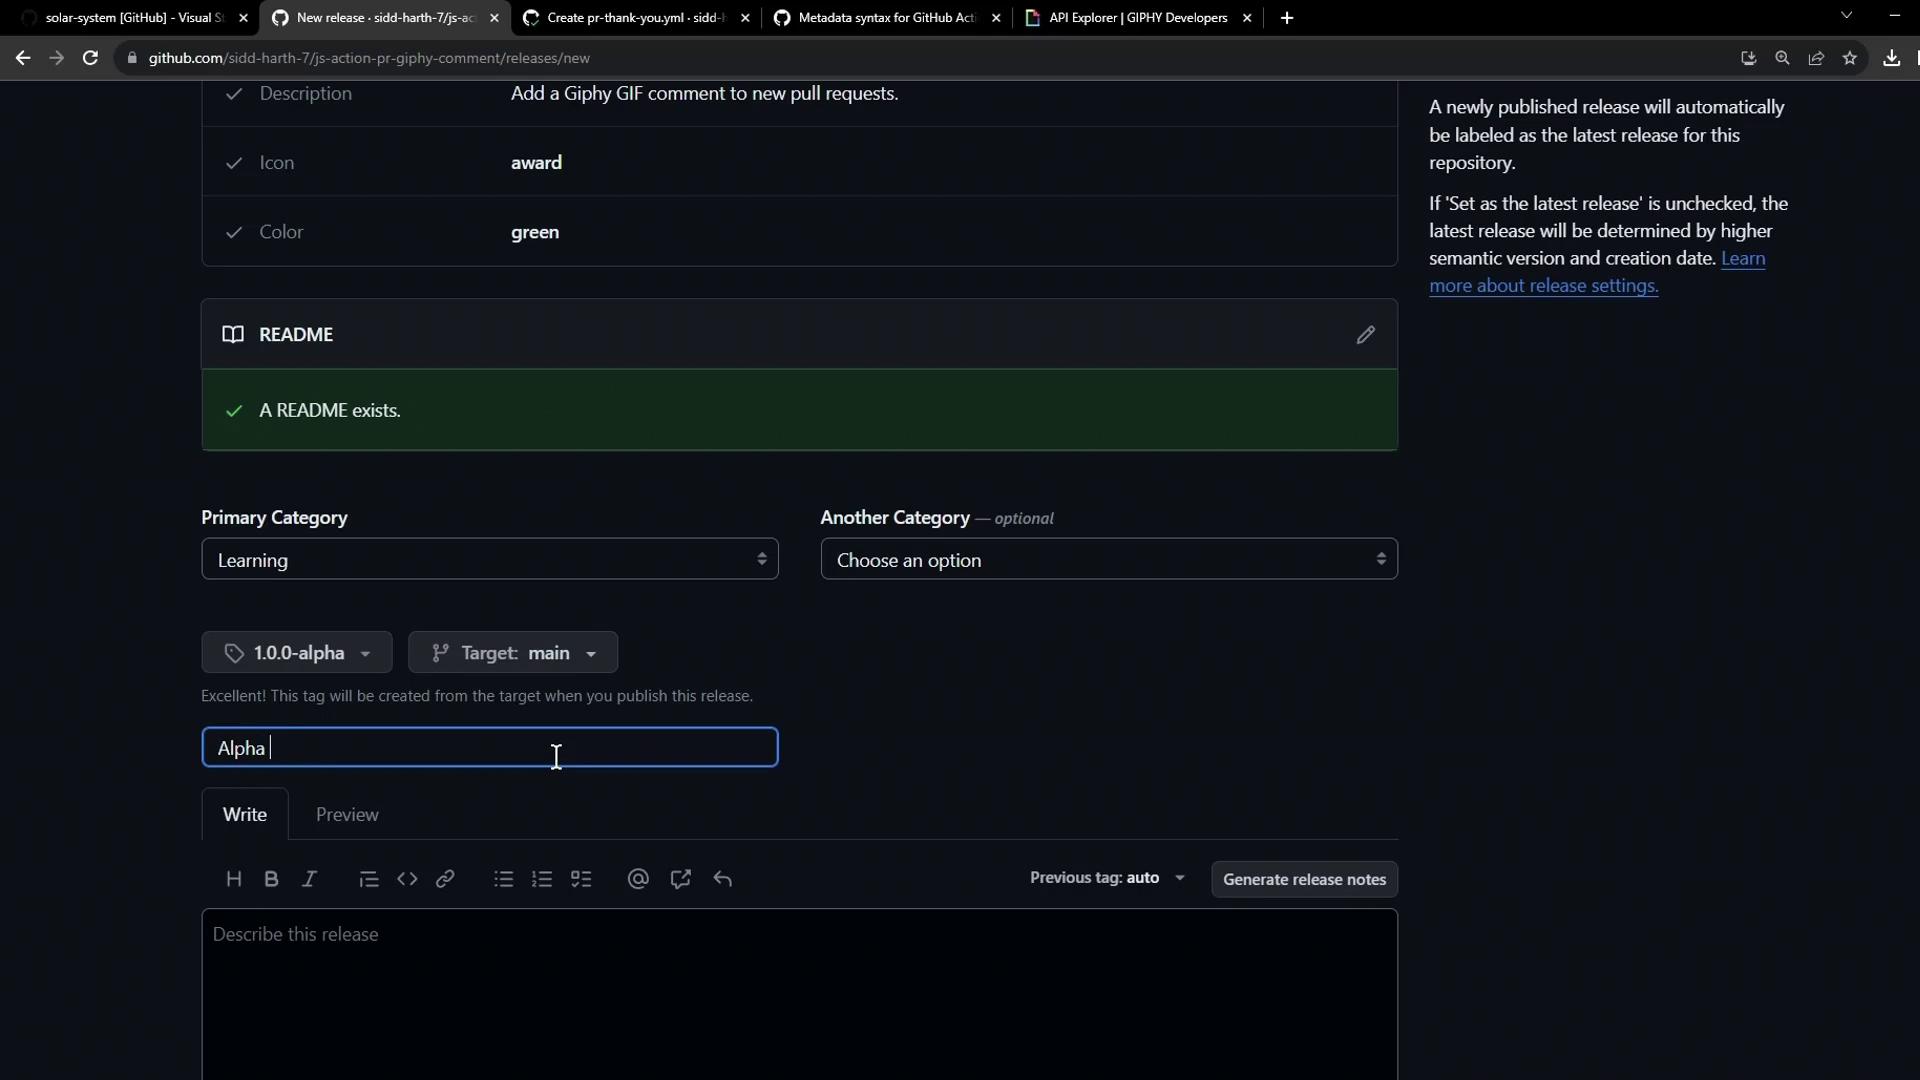Edit README with the pencil icon
The width and height of the screenshot is (1920, 1080).
tap(1365, 335)
